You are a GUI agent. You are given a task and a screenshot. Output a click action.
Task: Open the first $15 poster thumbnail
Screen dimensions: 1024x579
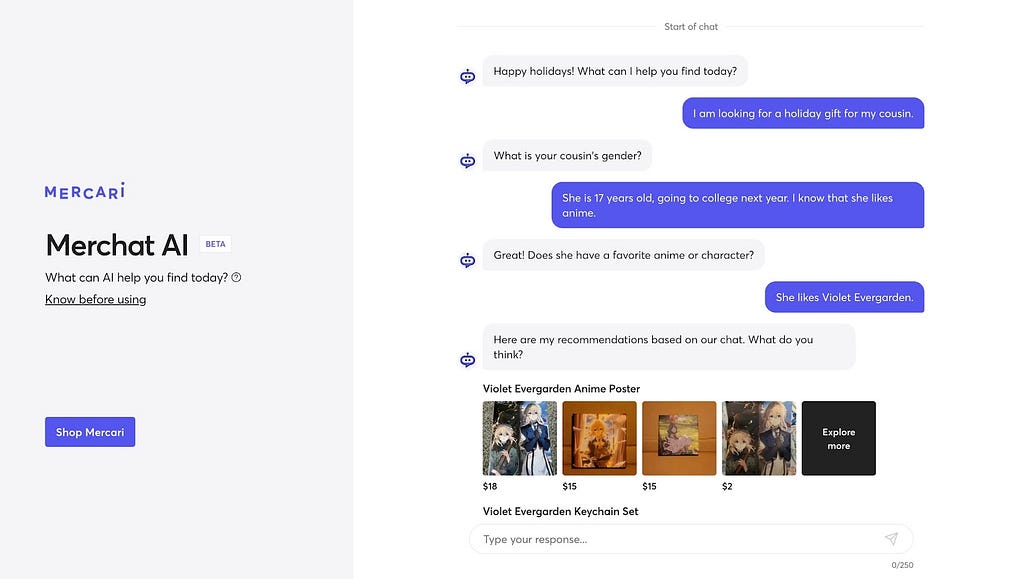[600, 438]
